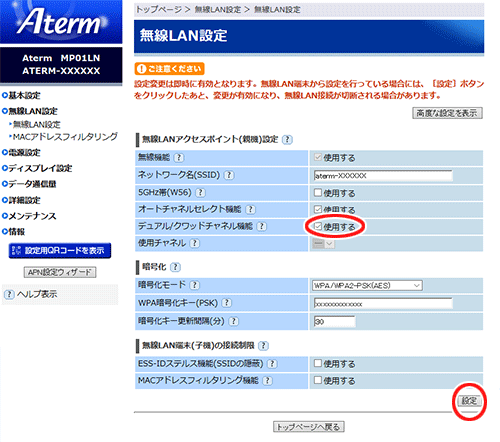
Task: Click 高度な設定を表示 button
Action: pos(447,113)
